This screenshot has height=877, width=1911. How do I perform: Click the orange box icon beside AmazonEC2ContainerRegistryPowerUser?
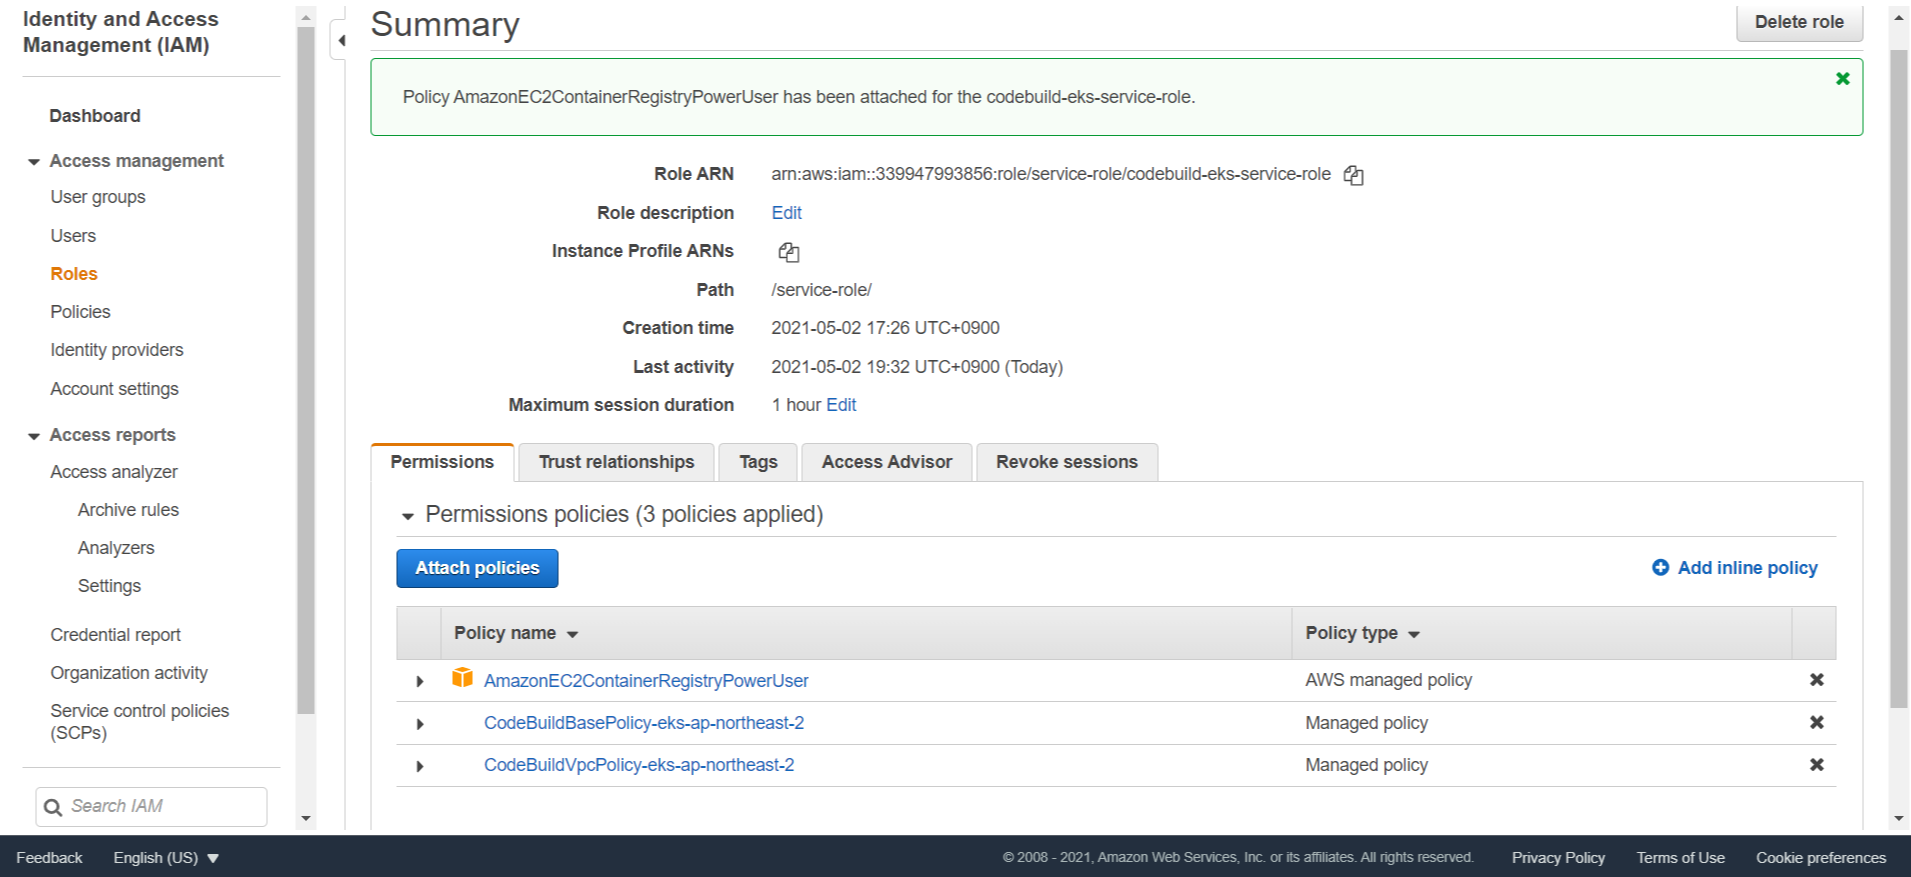(x=462, y=678)
